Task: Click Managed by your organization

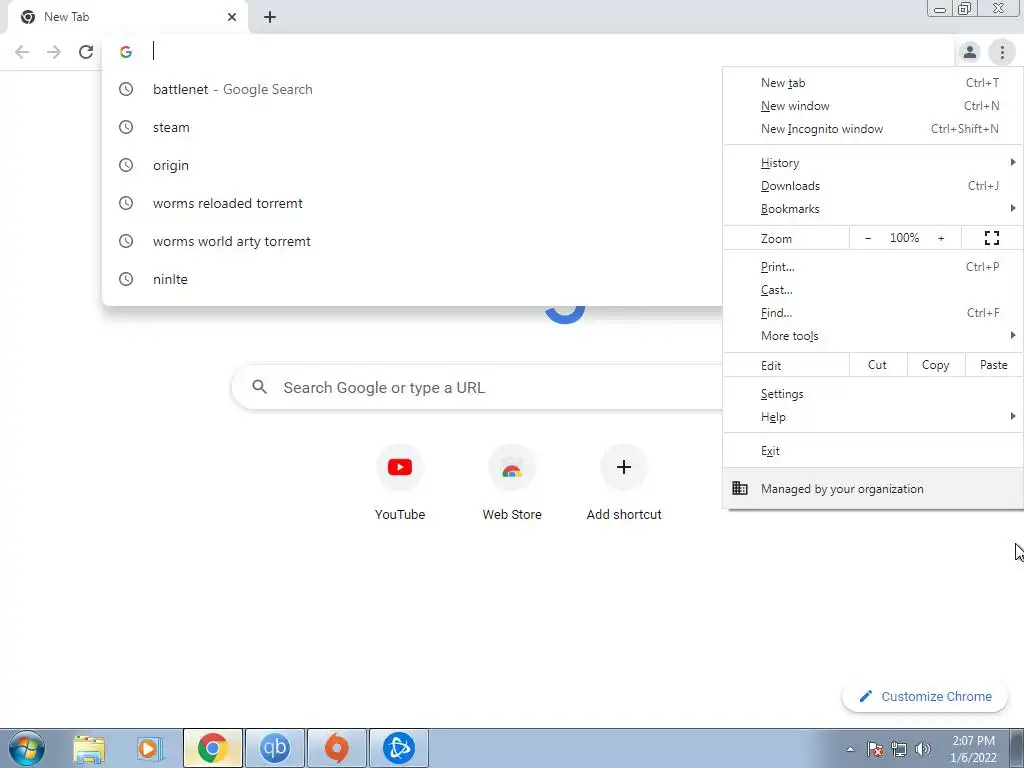Action: coord(872,488)
